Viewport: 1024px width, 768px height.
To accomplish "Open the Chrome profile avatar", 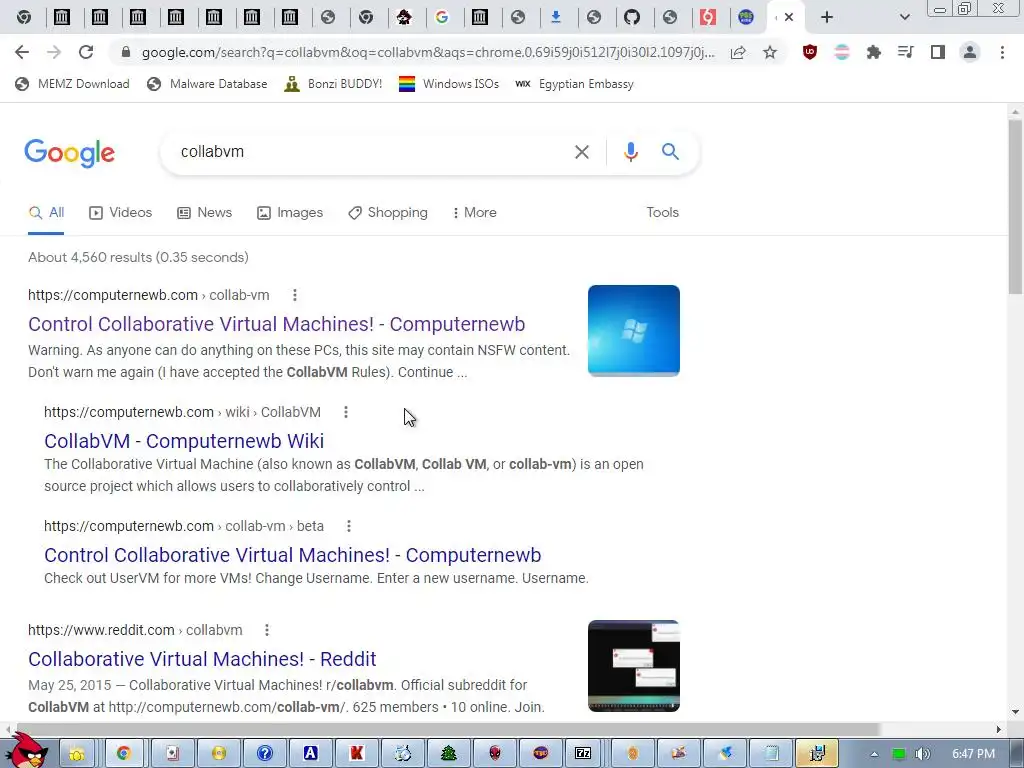I will 970,52.
